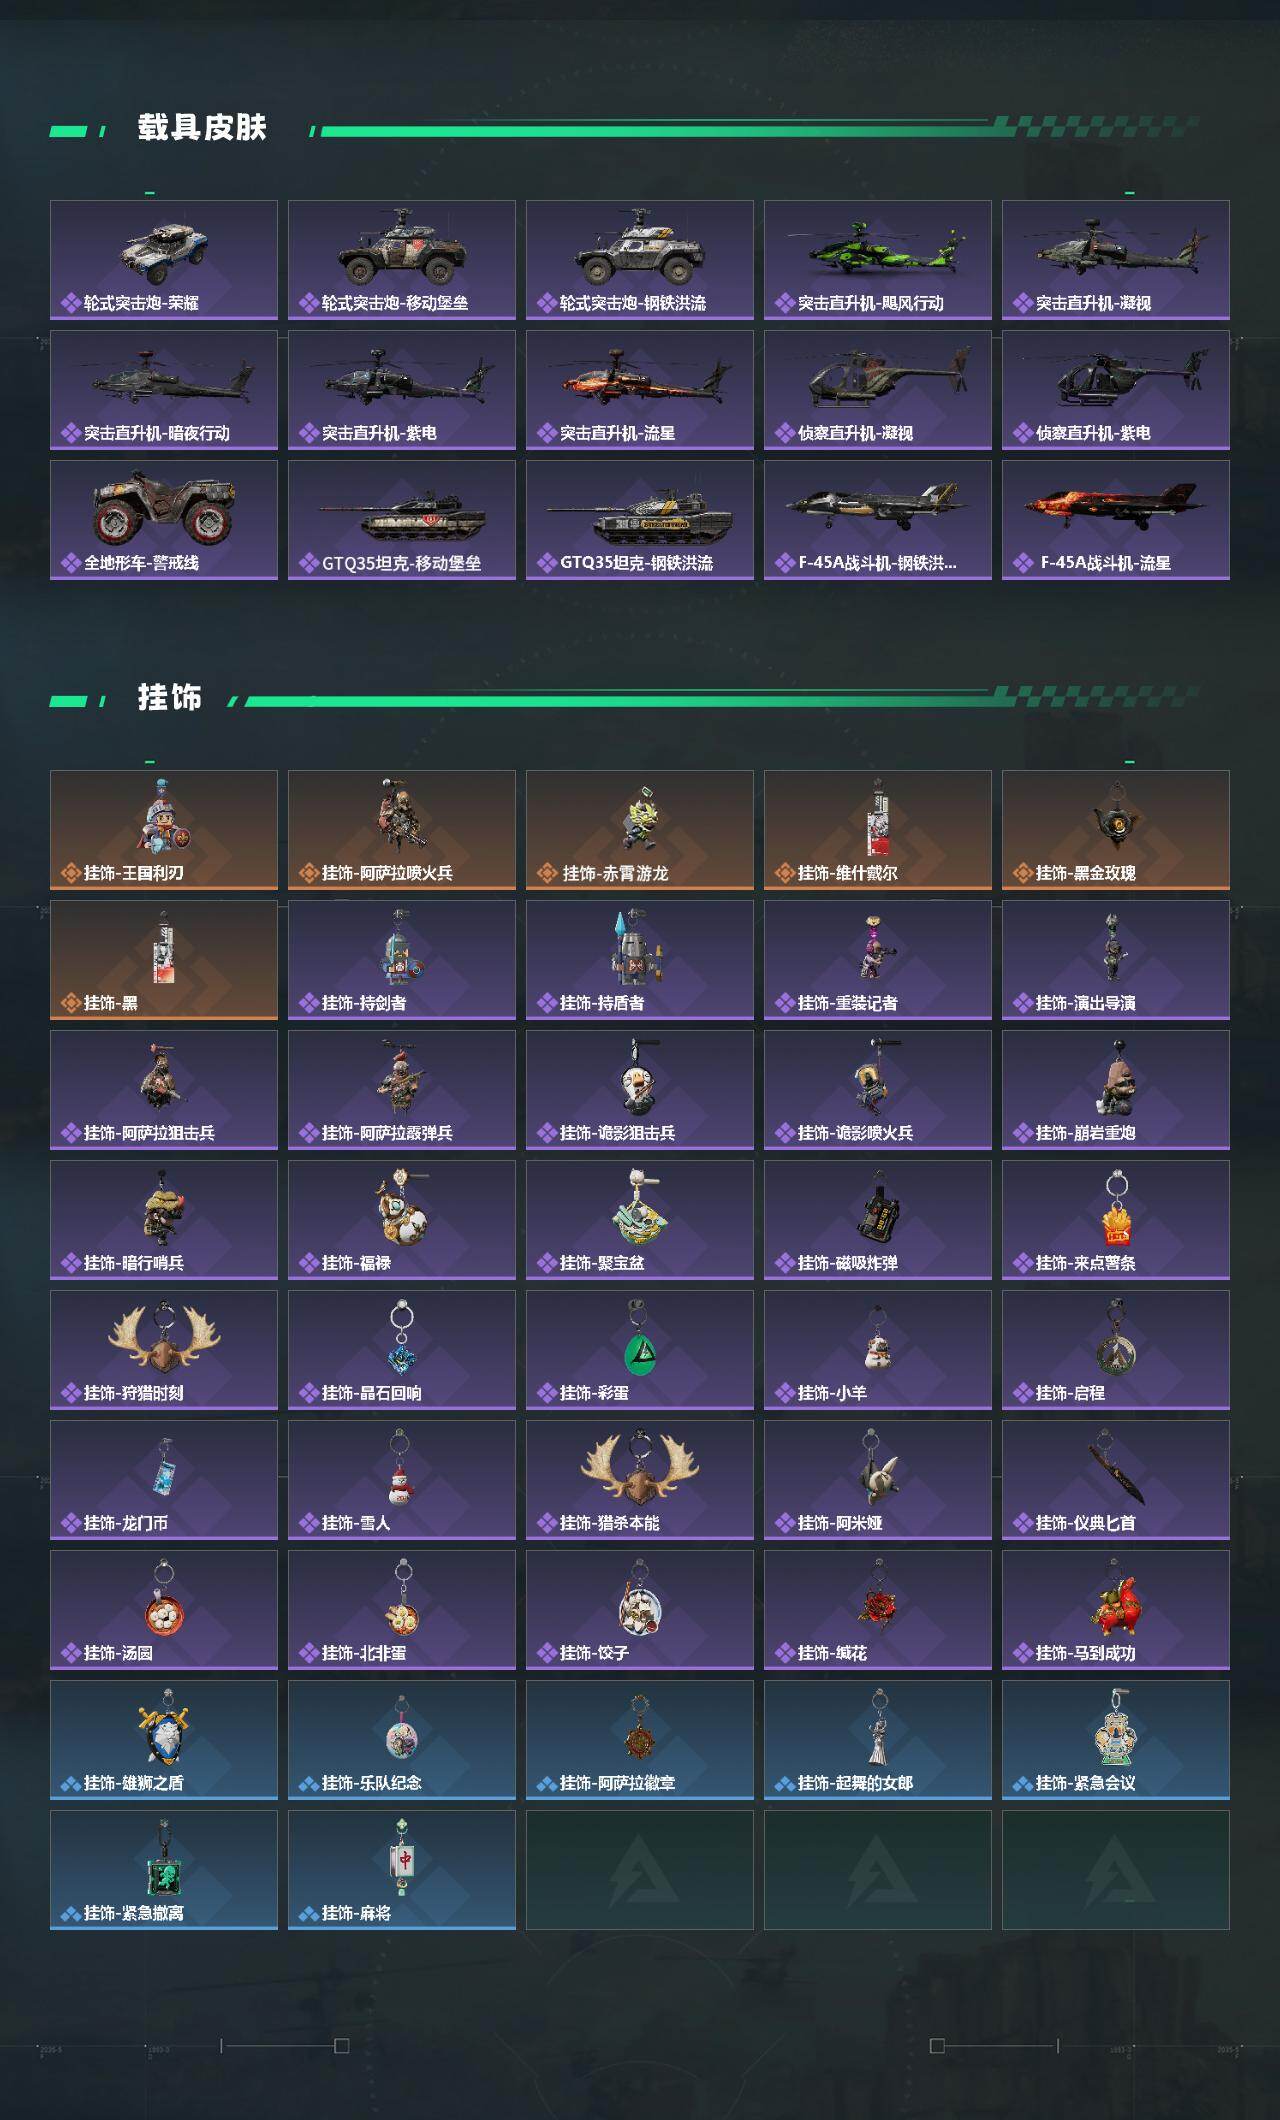Viewport: 1280px width, 2120px height.
Task: Pick the 挂饰-来点薯条 french fries charm
Action: pos(1116,1220)
